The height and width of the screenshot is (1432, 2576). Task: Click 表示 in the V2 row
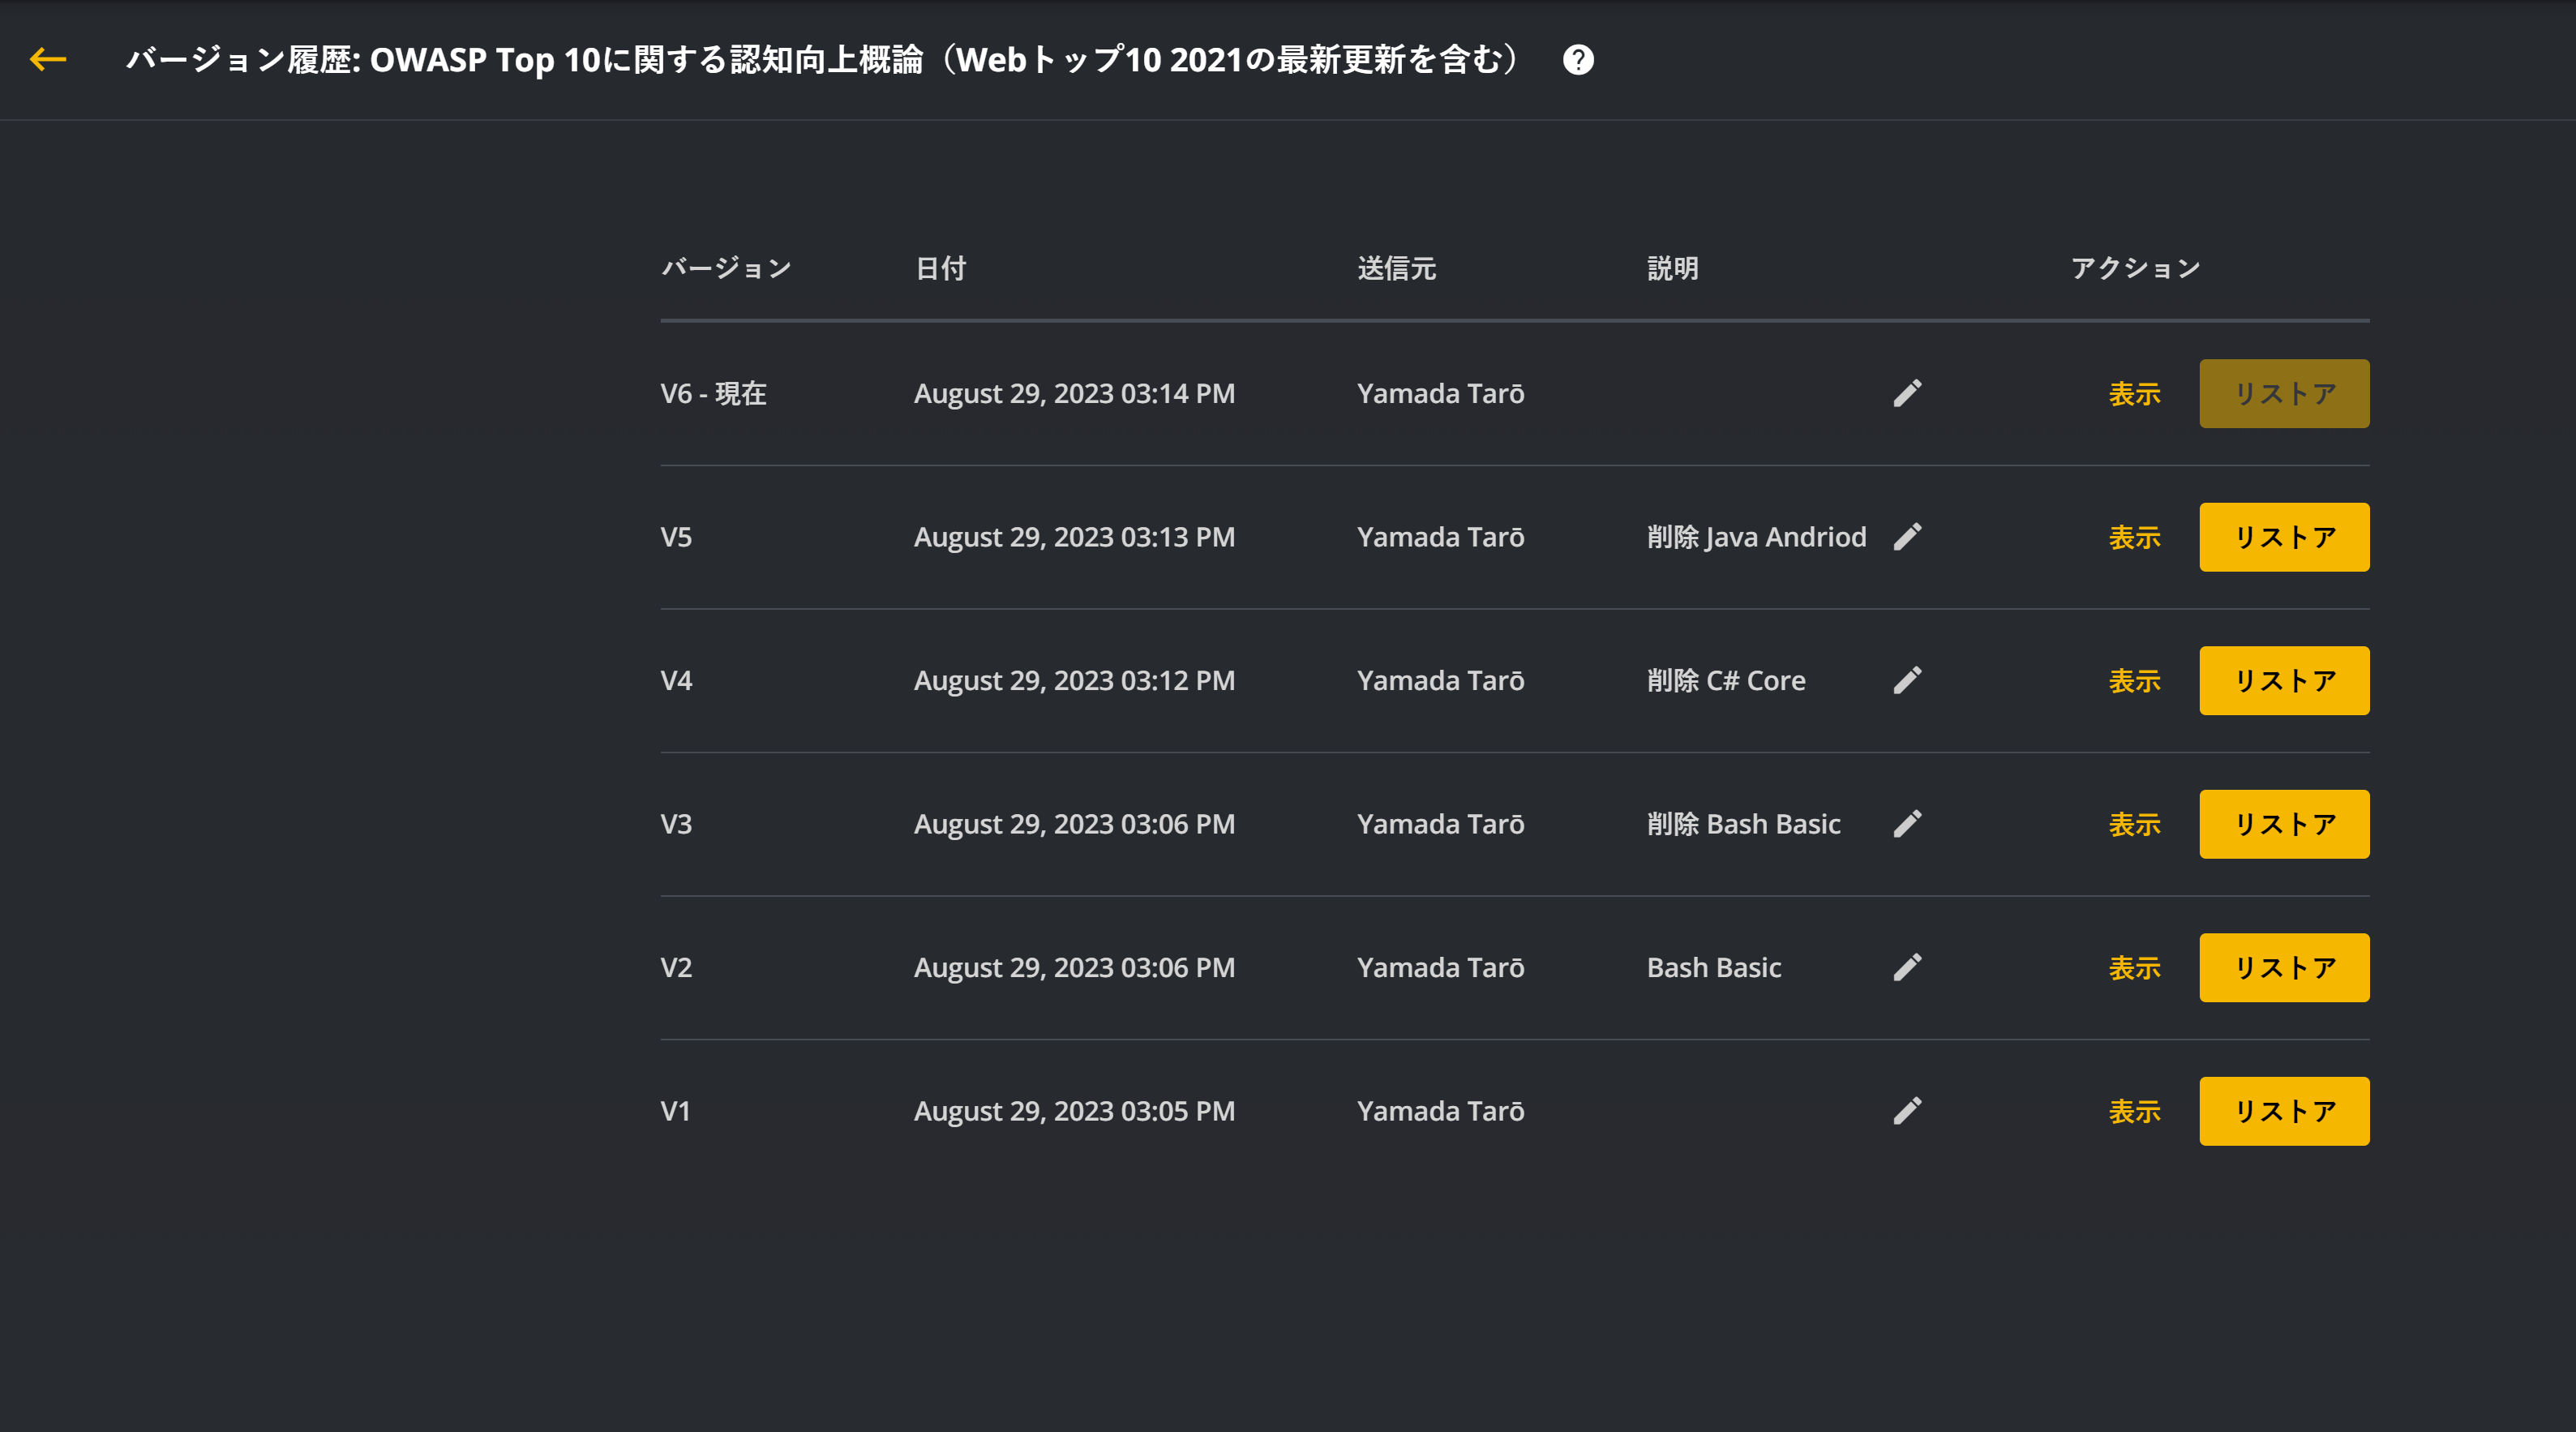tap(2134, 968)
